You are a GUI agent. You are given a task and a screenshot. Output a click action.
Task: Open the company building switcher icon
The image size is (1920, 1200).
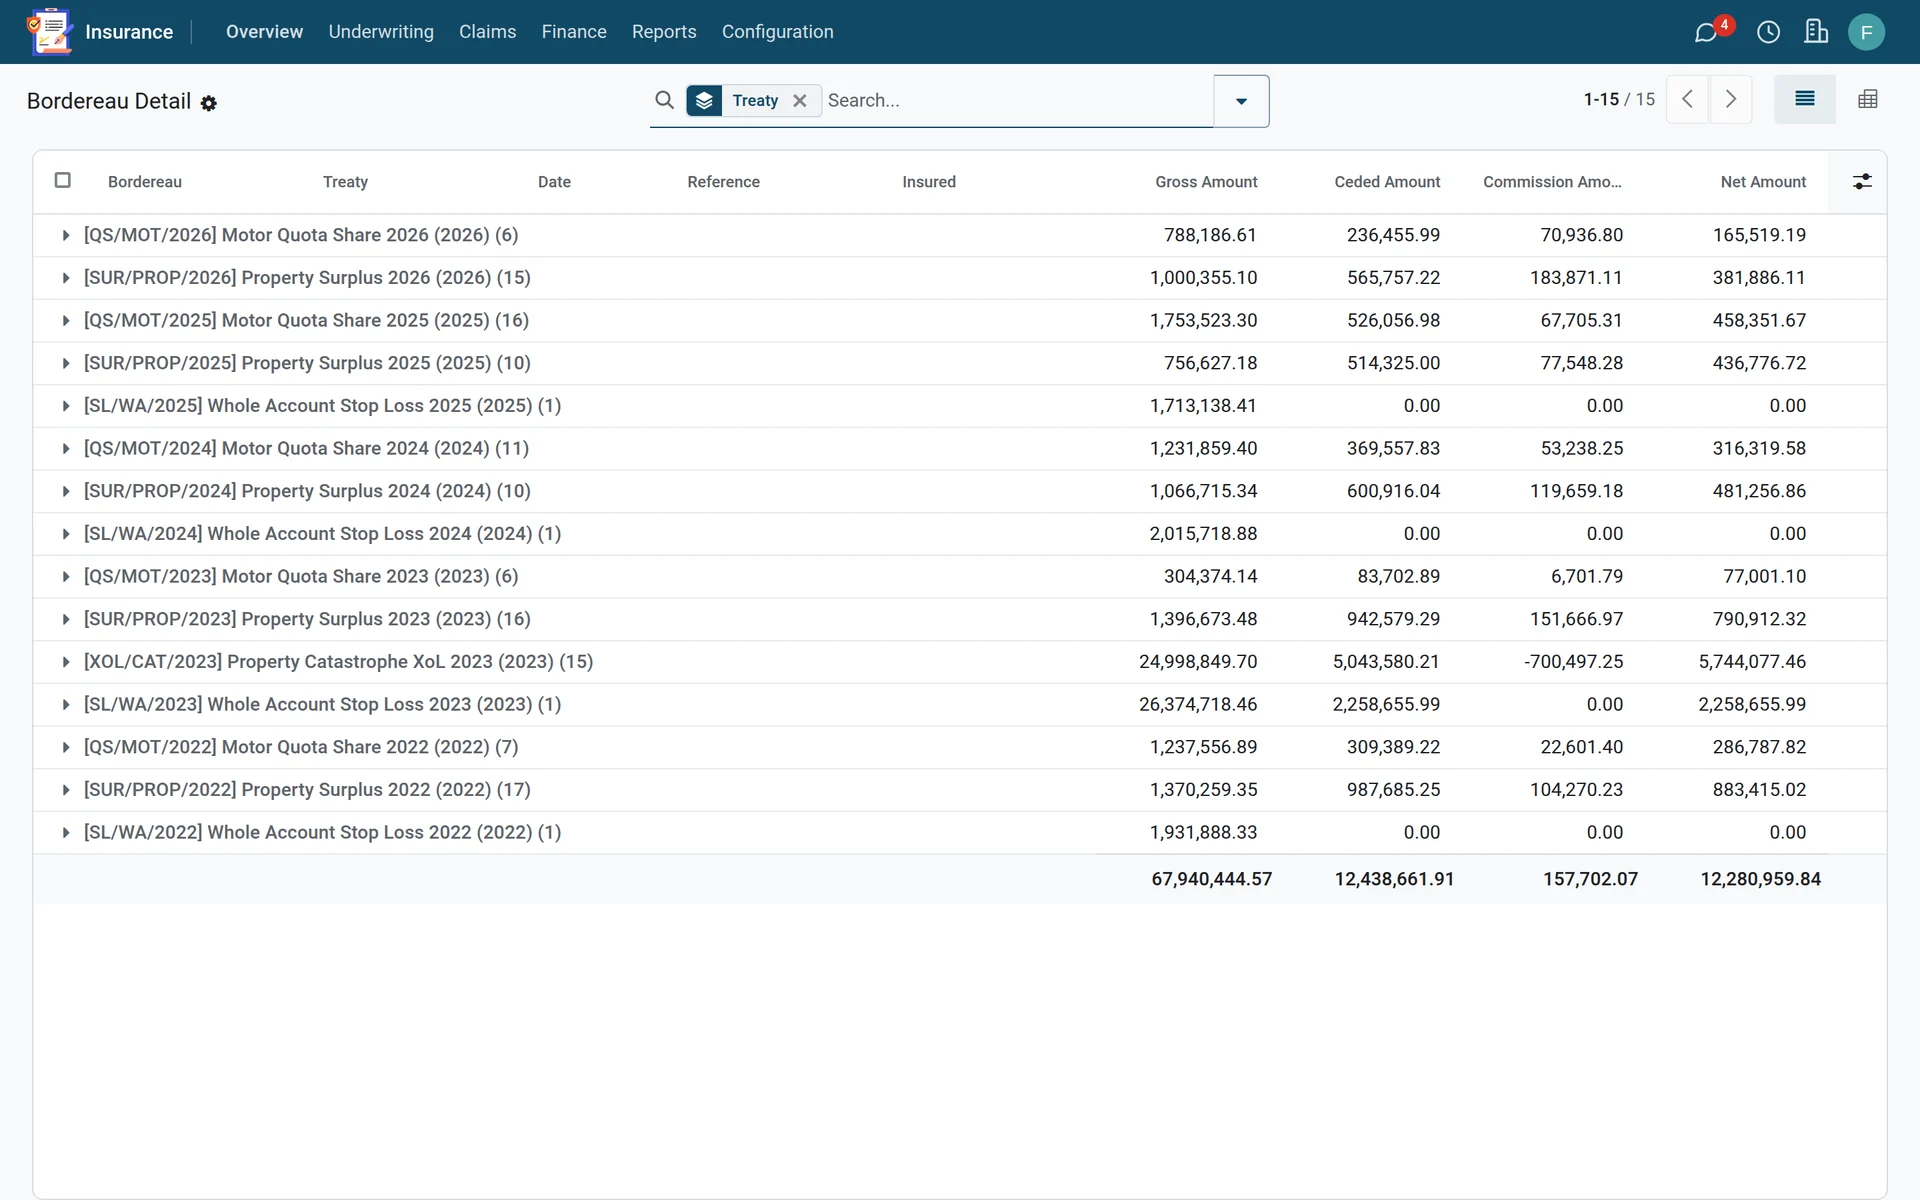pos(1816,32)
